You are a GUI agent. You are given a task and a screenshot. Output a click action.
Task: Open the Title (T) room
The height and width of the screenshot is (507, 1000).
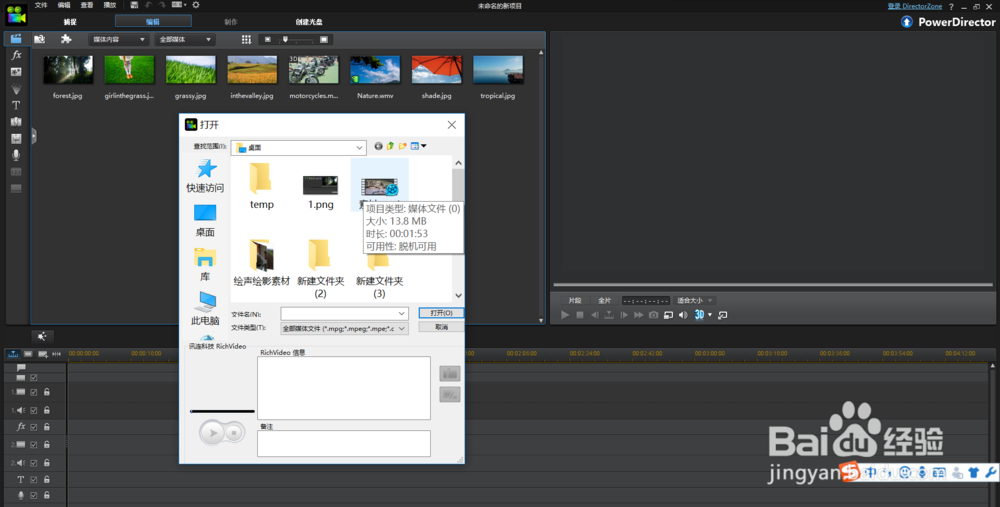pos(16,105)
